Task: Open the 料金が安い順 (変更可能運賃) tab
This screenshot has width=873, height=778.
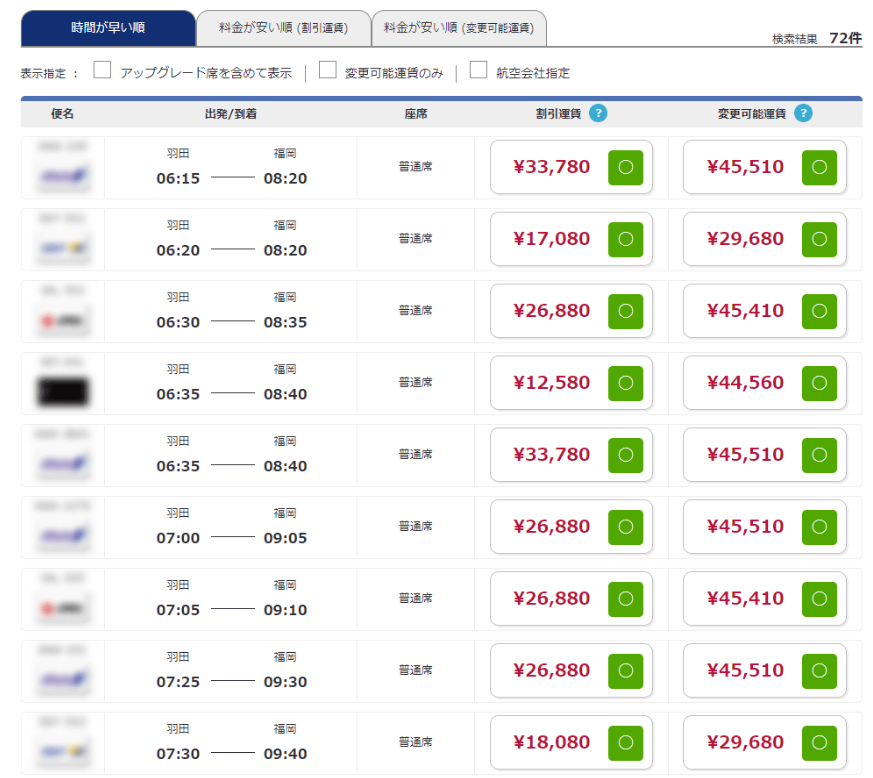Action: coord(459,28)
